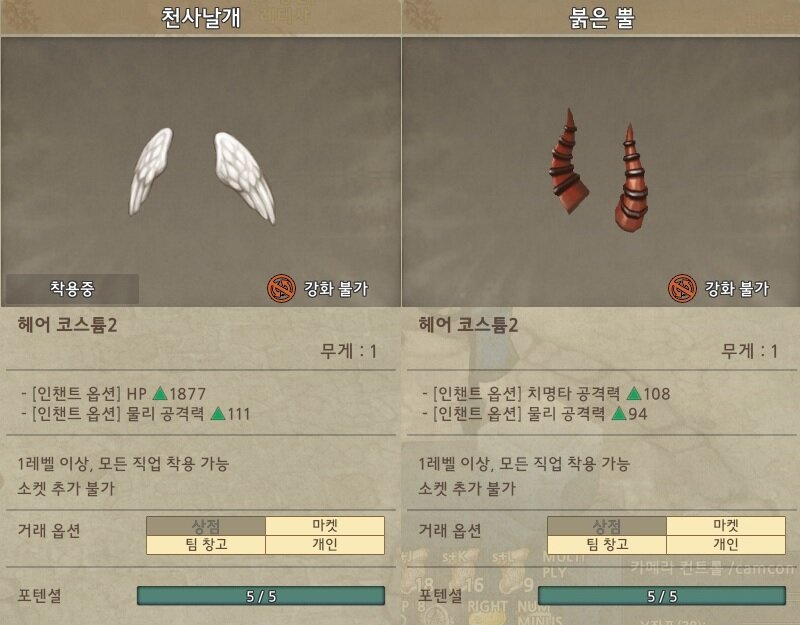Click the no-enhancement icon on 붉은 뿔 panel
Viewport: 800px width, 625px height.
point(682,288)
